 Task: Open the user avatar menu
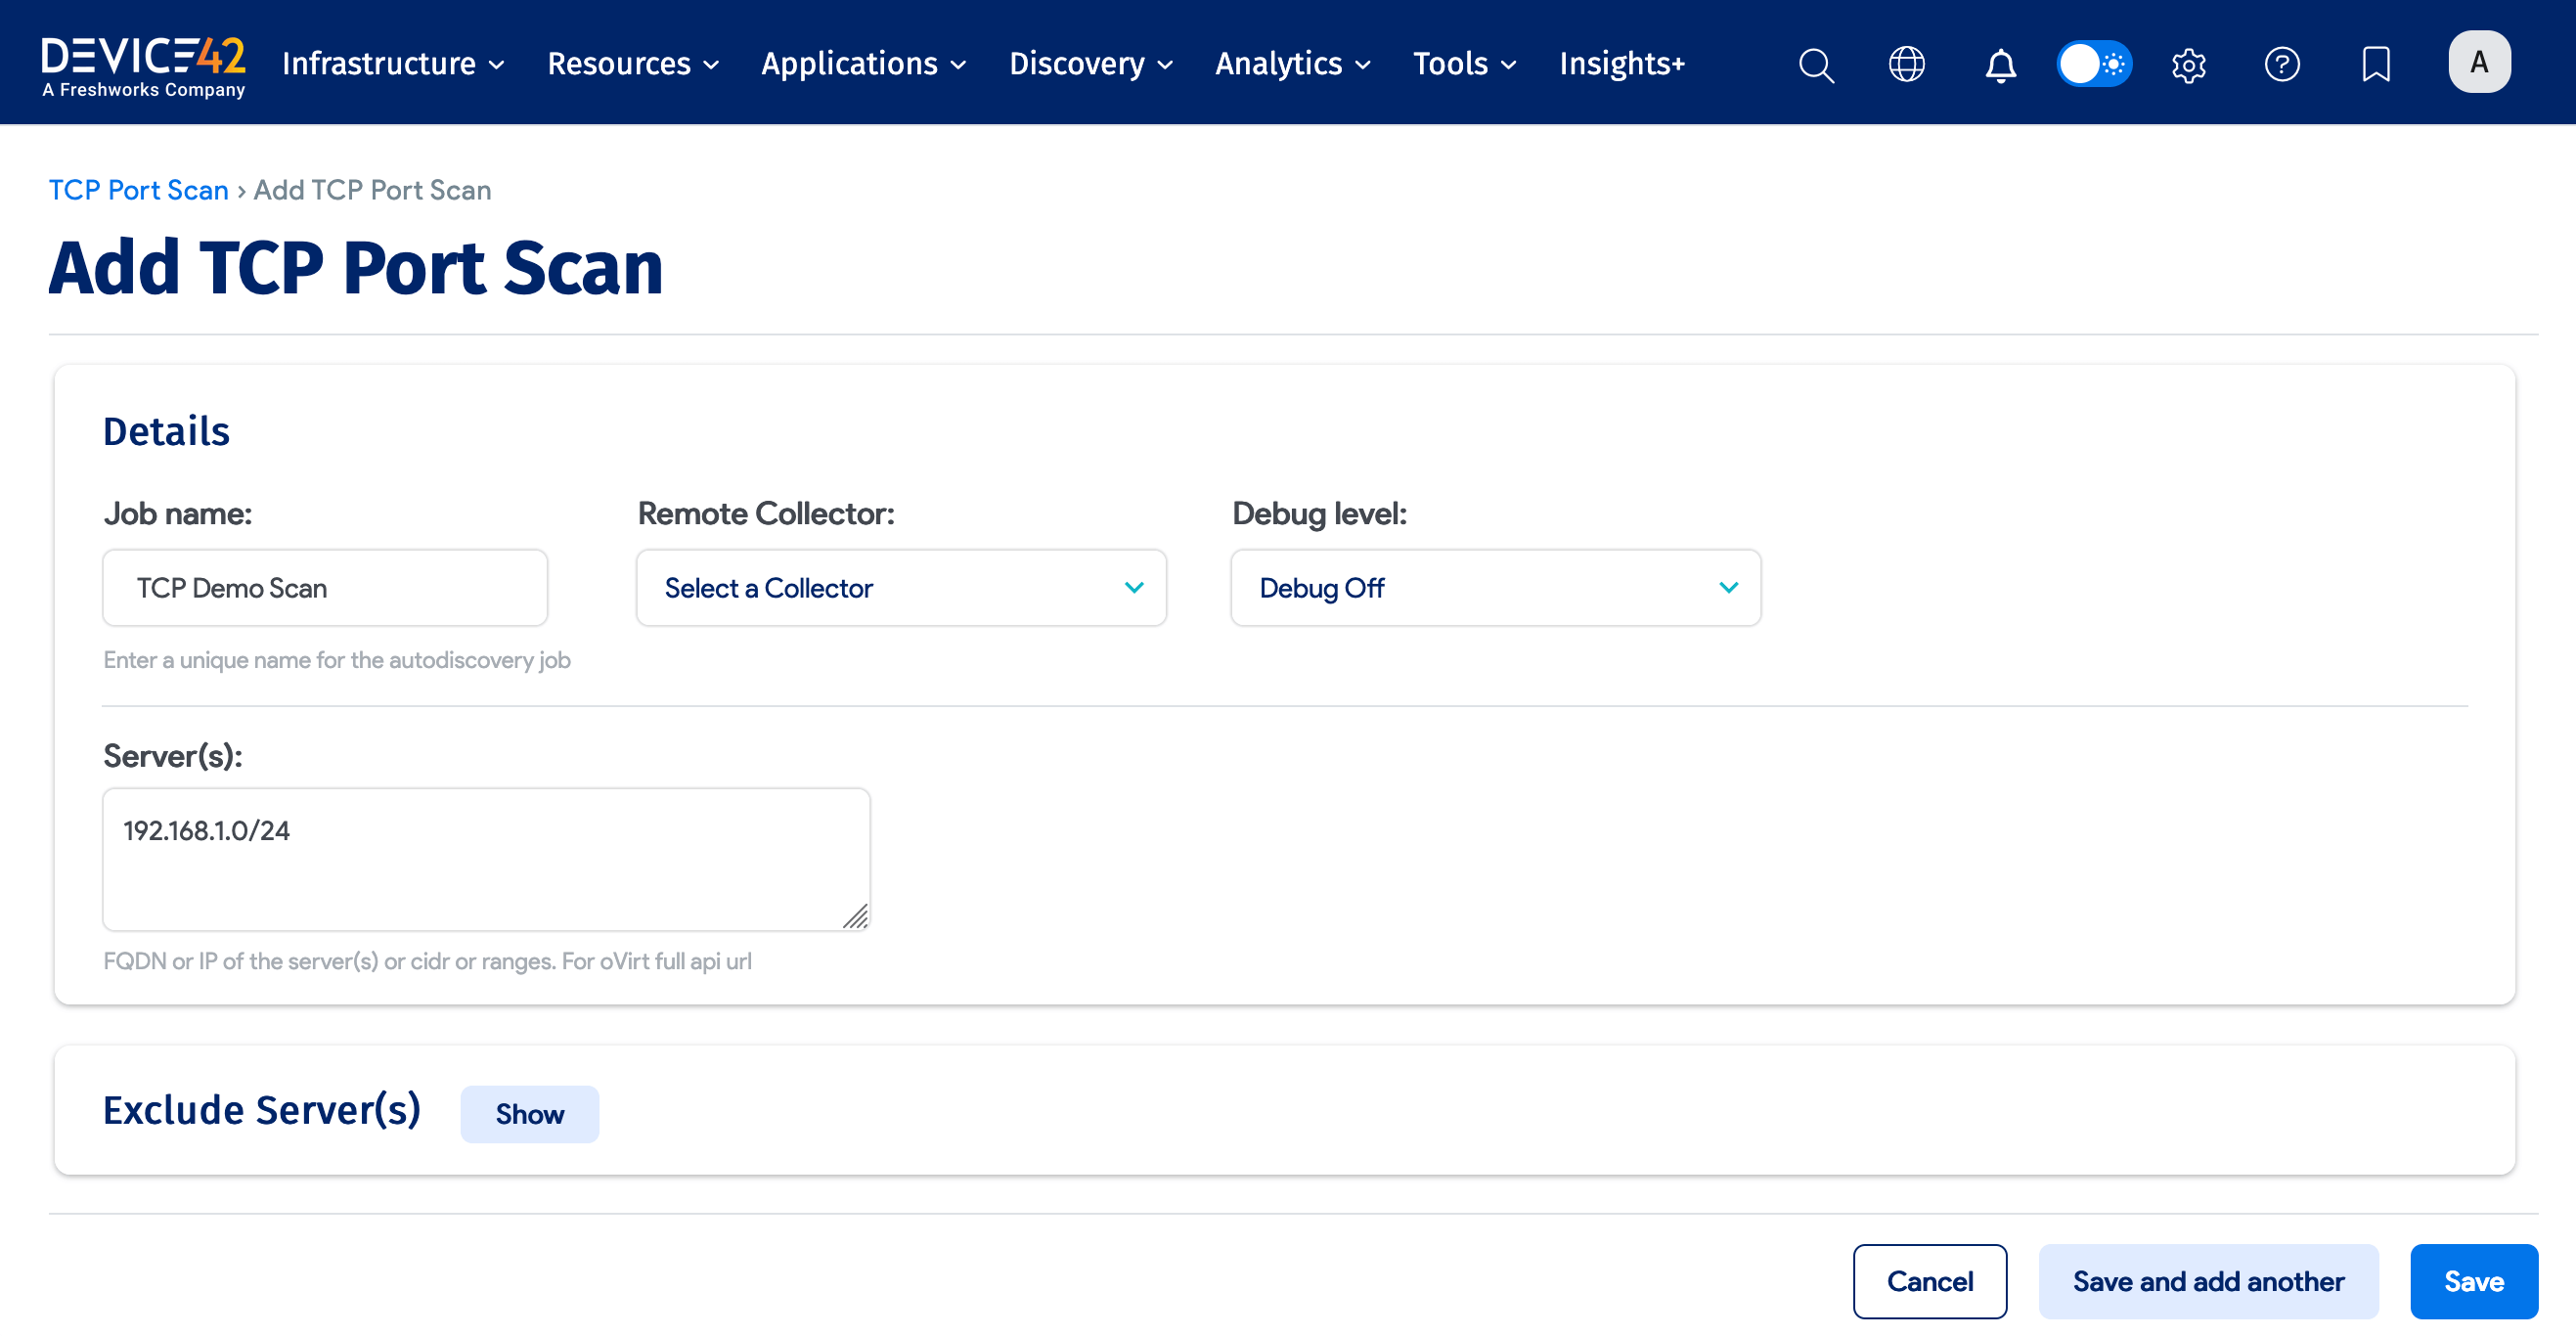tap(2479, 62)
